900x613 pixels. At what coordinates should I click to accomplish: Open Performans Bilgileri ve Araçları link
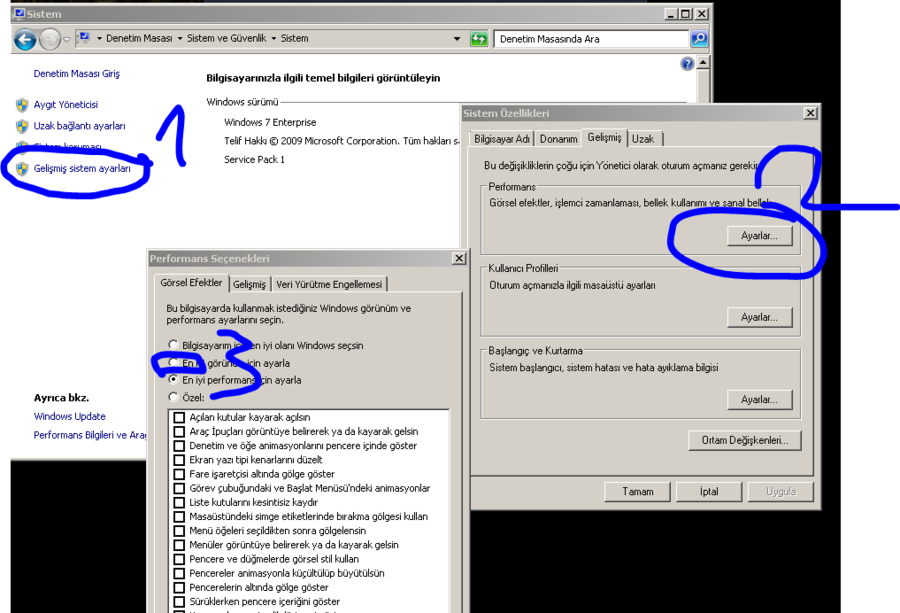pyautogui.click(x=90, y=435)
